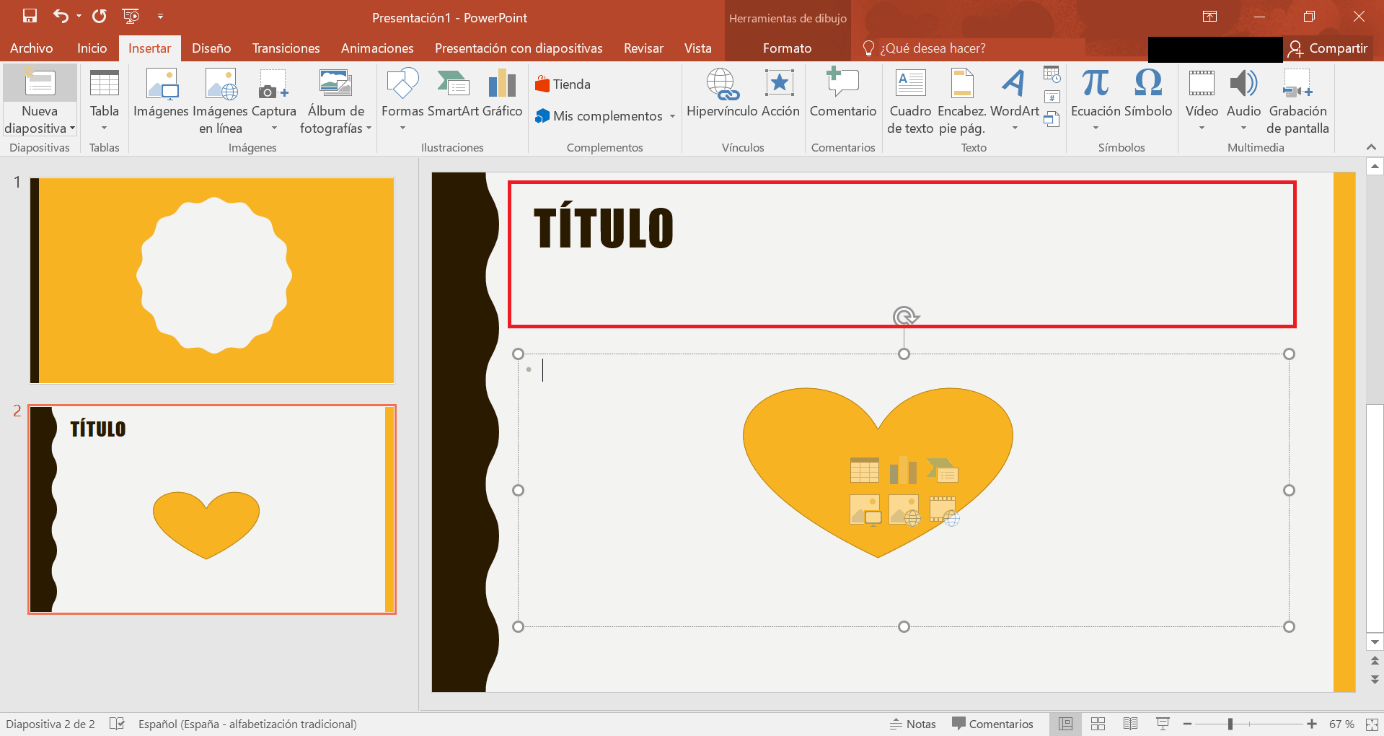Viewport: 1384px width, 736px height.
Task: Toggle Comentarios pane in status bar
Action: (x=993, y=724)
